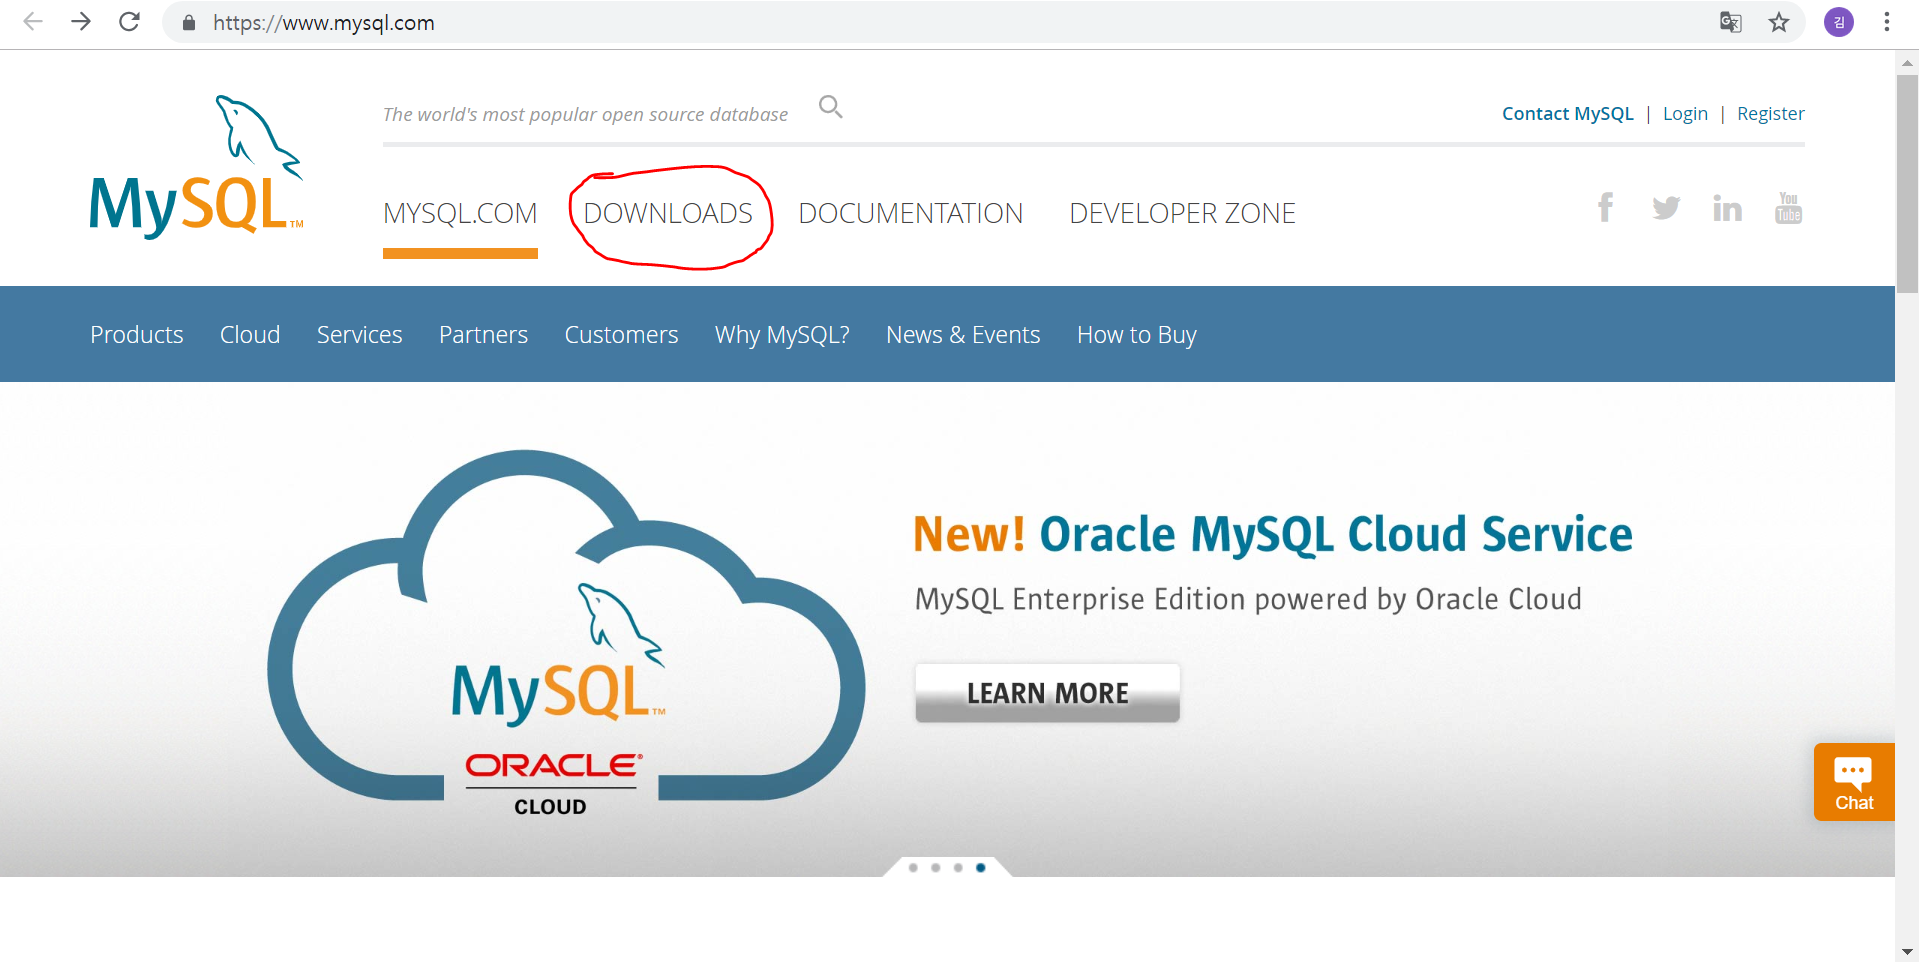Select the second carousel dot
Viewport: 1919px width, 962px height.
[936, 868]
